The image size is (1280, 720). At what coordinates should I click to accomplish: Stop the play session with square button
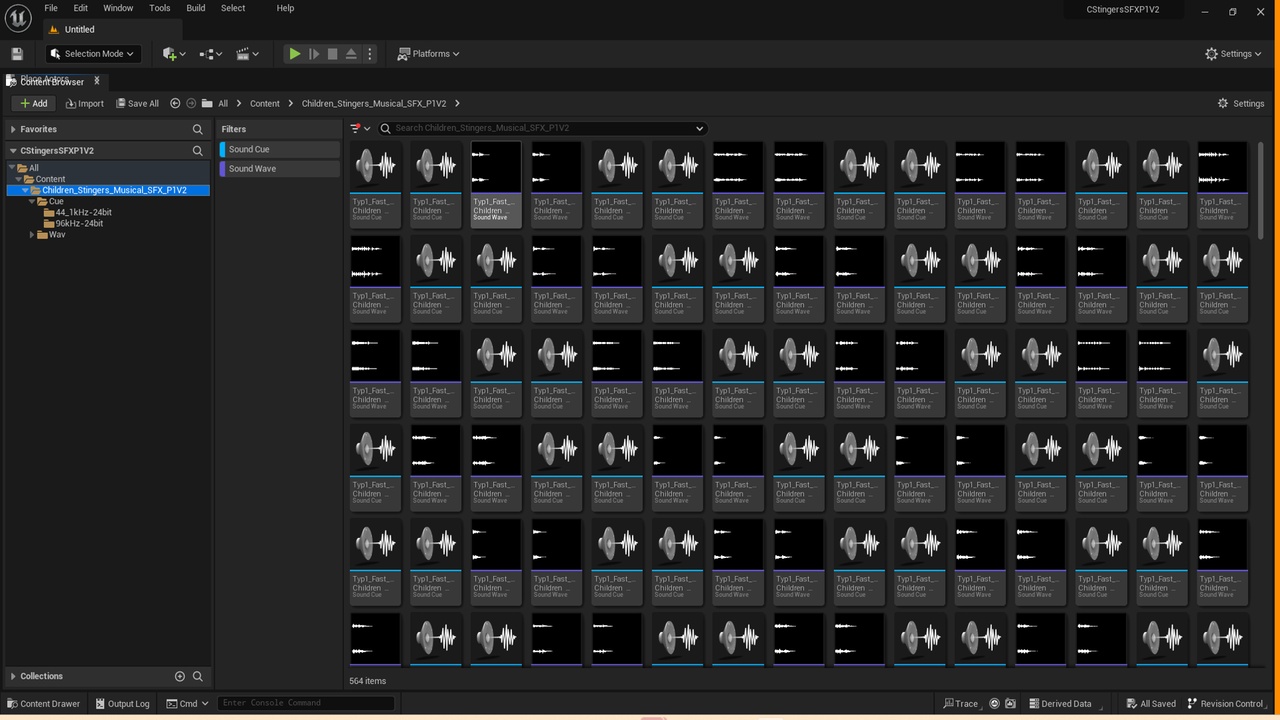[333, 54]
